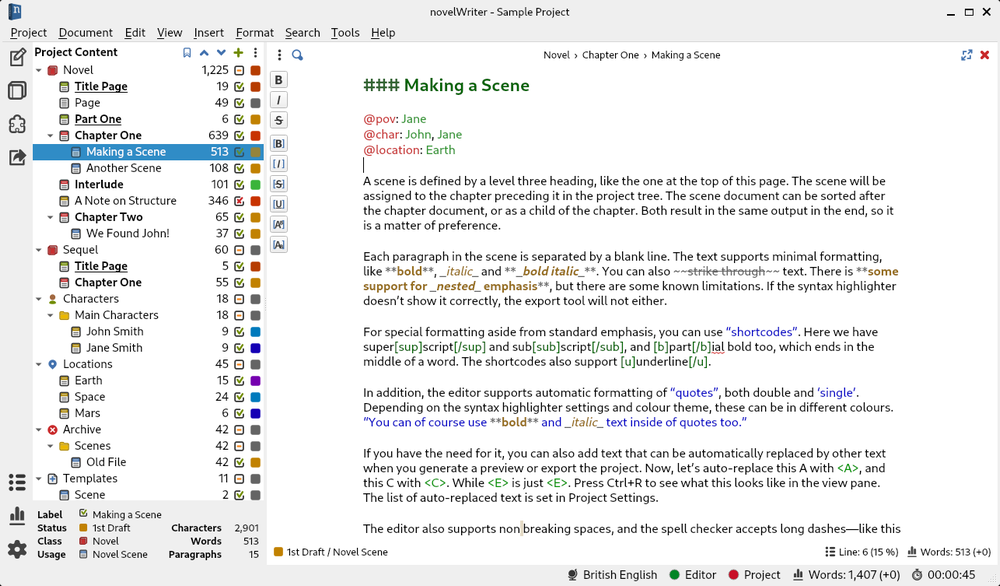Open Project Content more options dots

(x=255, y=52)
